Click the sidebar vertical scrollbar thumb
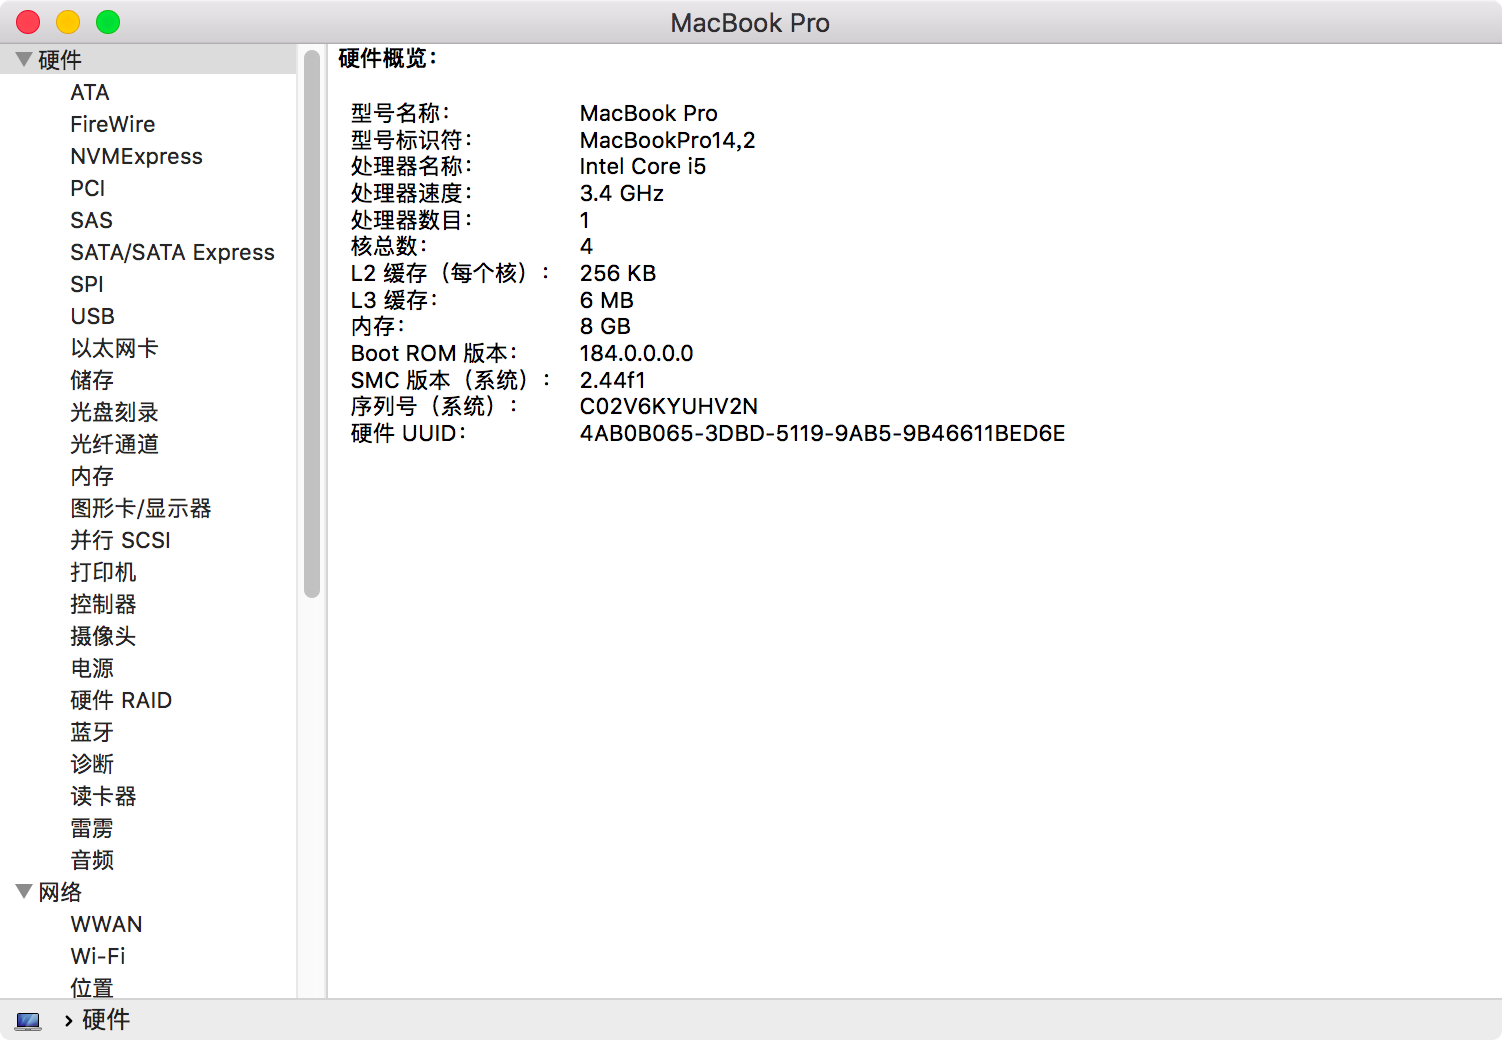This screenshot has height=1040, width=1502. click(312, 323)
